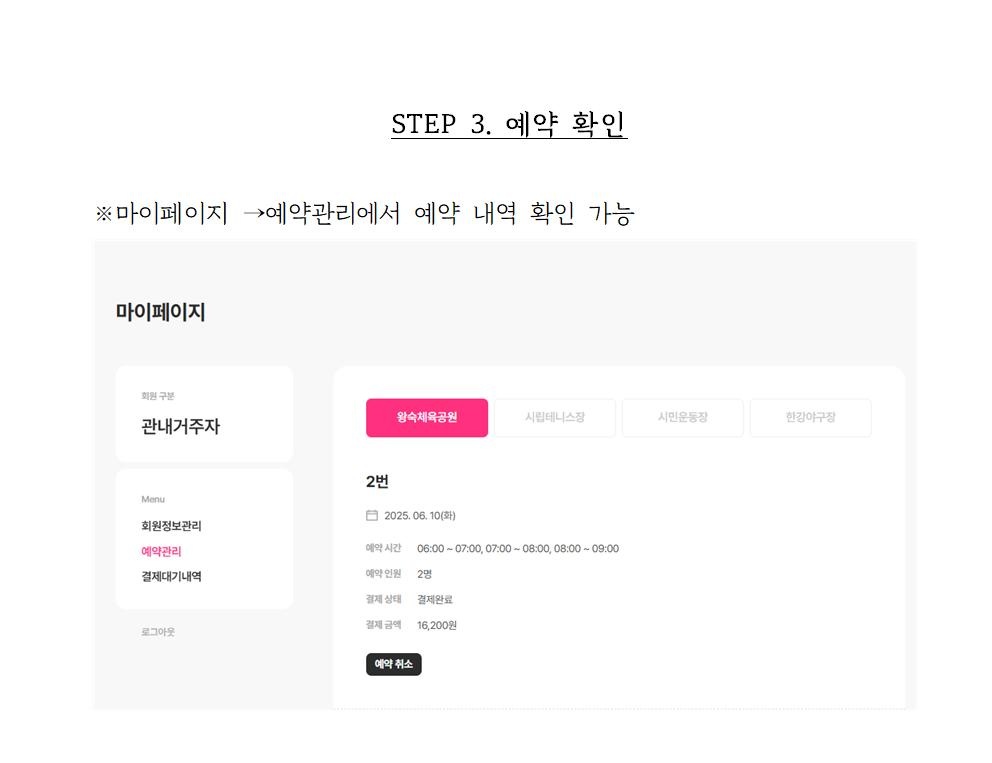Click the STEP 3. 예약 확인 title
The image size is (992, 763).
pos(509,124)
